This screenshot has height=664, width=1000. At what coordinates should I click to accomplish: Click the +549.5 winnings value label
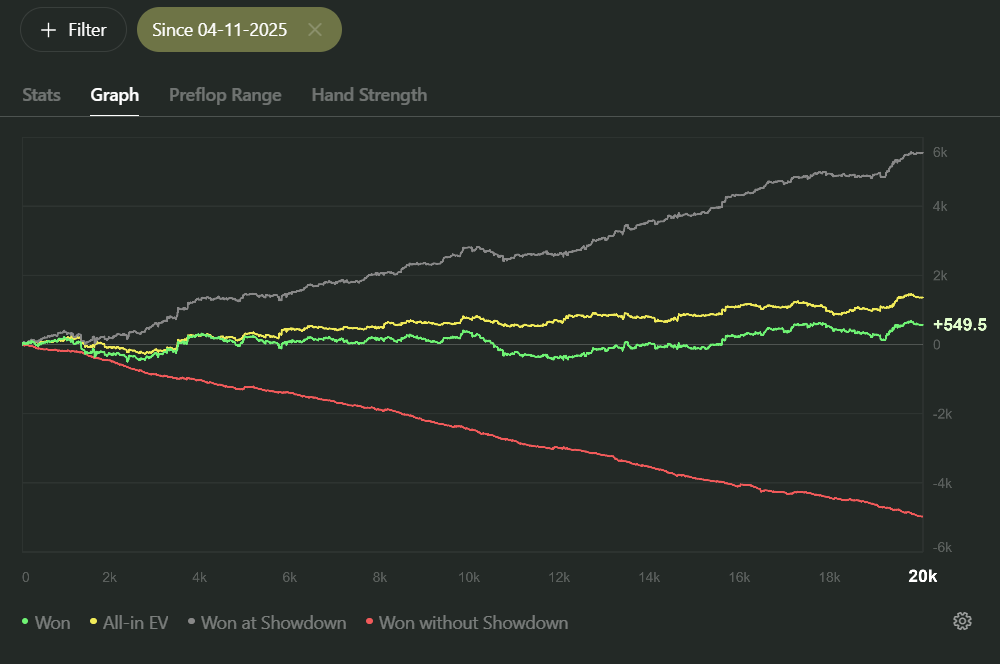click(959, 325)
